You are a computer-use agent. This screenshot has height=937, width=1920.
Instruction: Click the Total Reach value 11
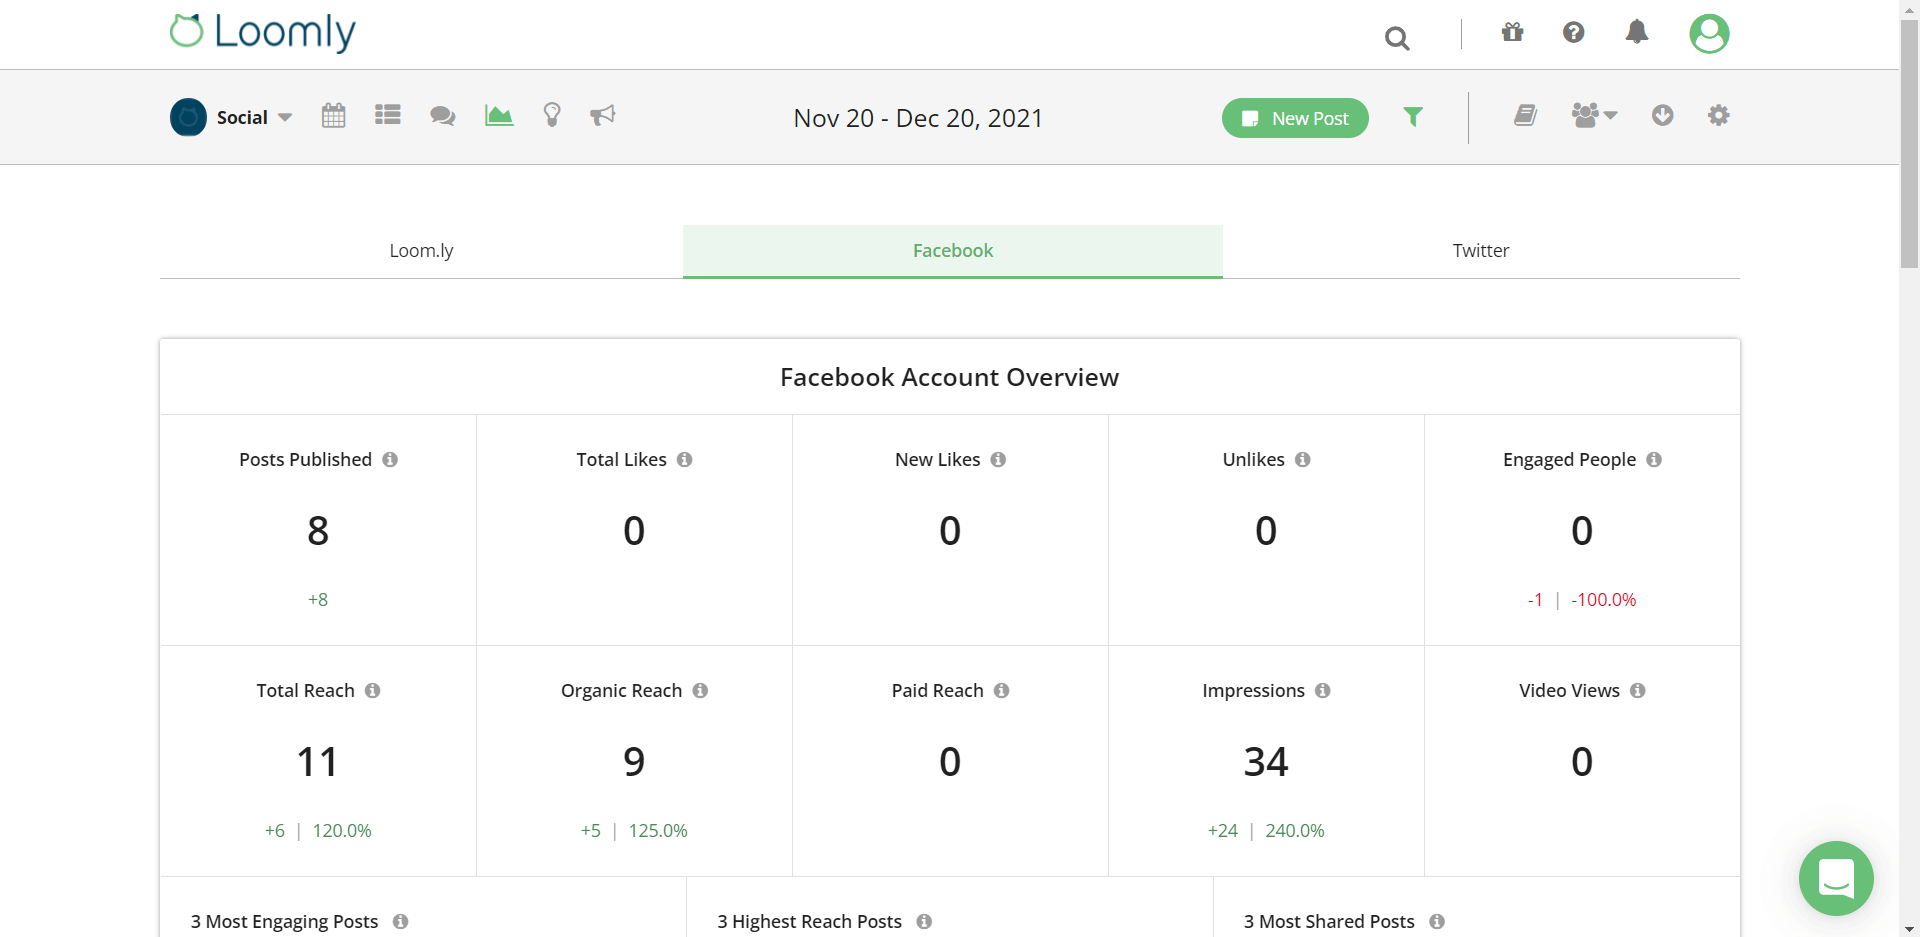tap(318, 762)
